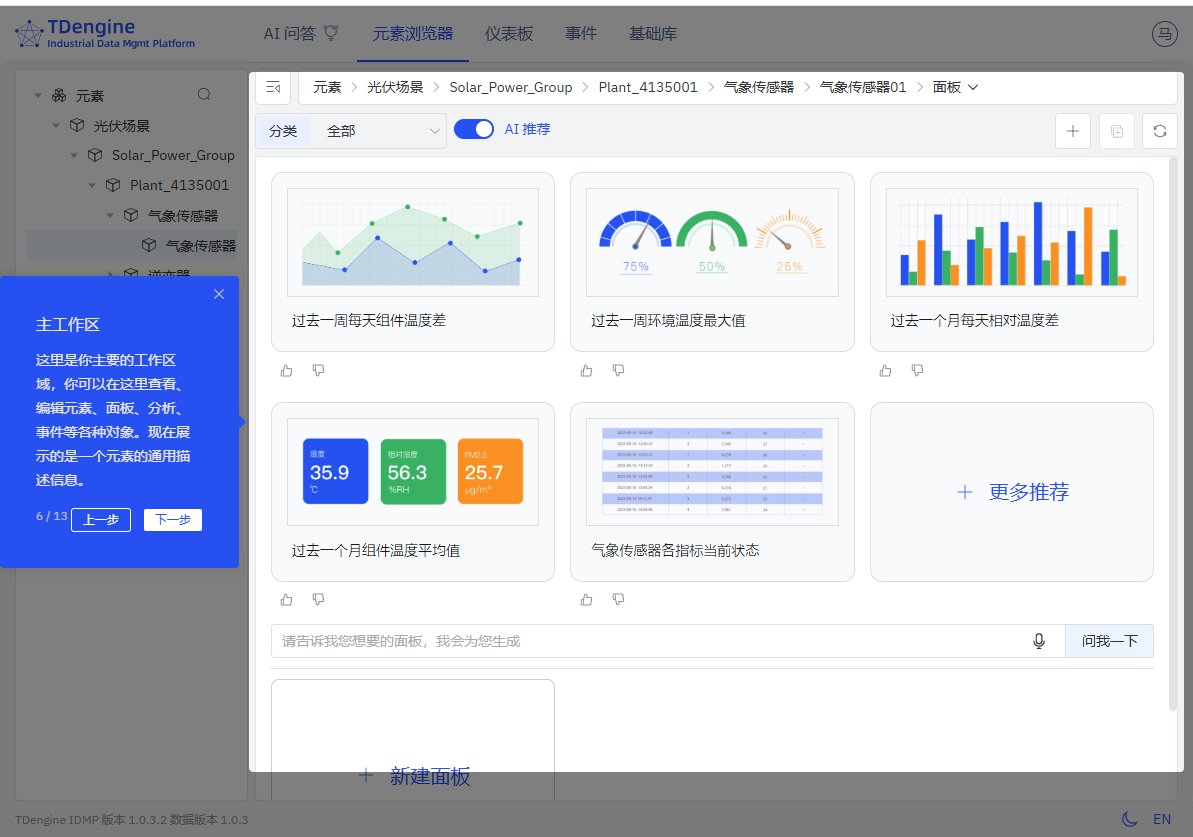Collapse the 气象传感器 parent tree node
1193x837 pixels.
point(110,215)
